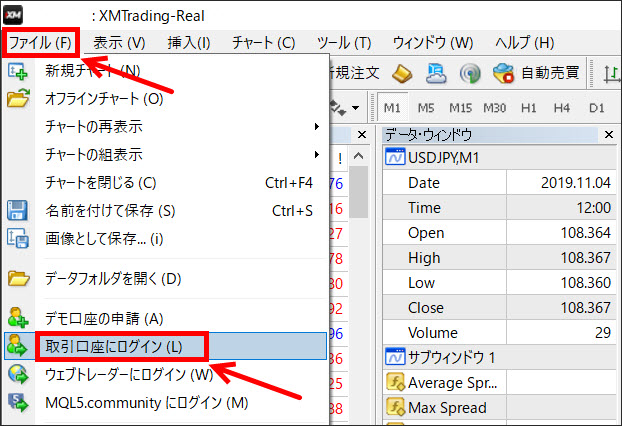Select the H4 timeframe
The width and height of the screenshot is (622, 426).
562,108
